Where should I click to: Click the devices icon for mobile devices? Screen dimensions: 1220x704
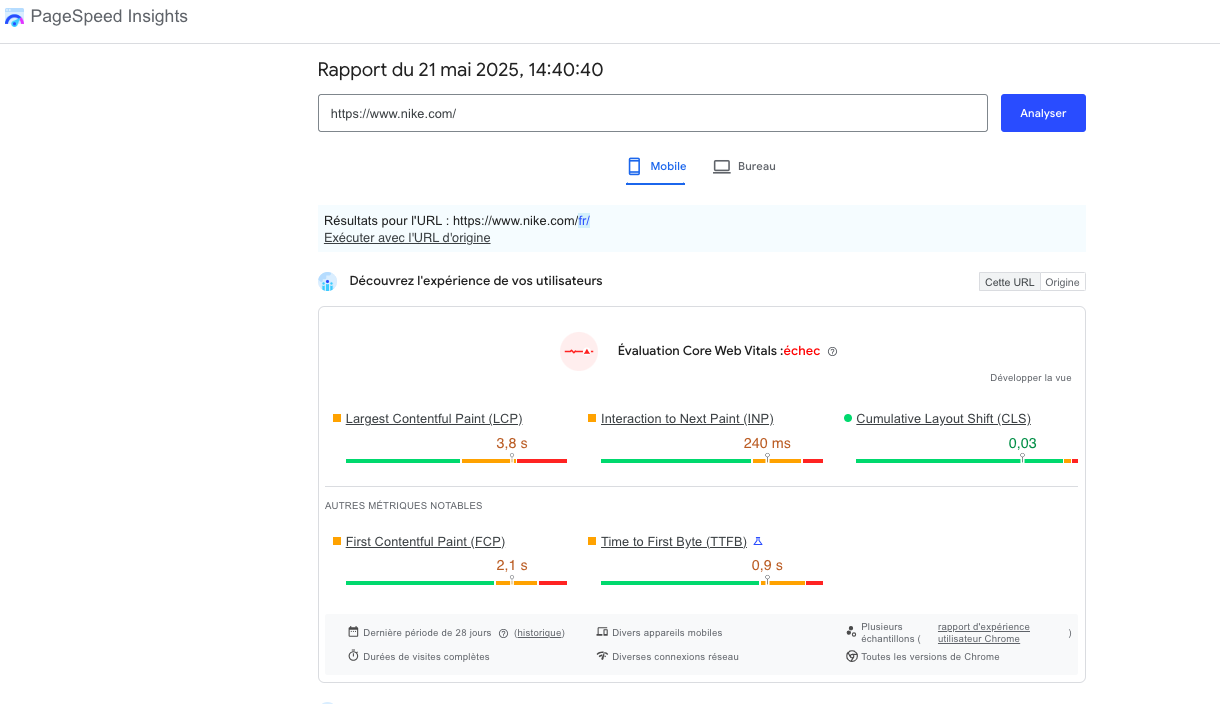[602, 632]
